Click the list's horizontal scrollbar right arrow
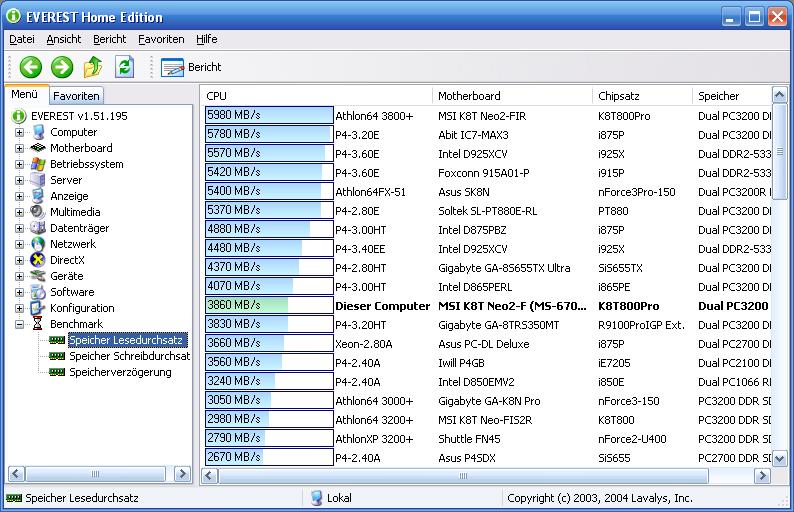Viewport: 794px width, 512px height. 762,476
